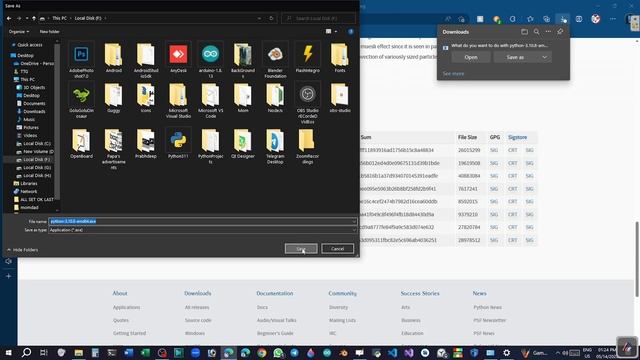This screenshot has height=360, width=640.
Task: Open the Save As dialog help button
Action: pos(351,31)
